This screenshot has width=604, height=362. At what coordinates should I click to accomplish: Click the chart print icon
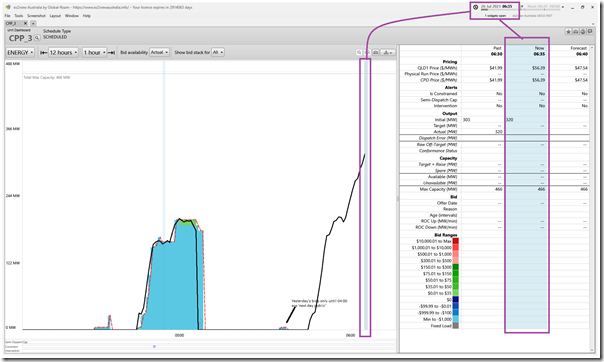[375, 52]
